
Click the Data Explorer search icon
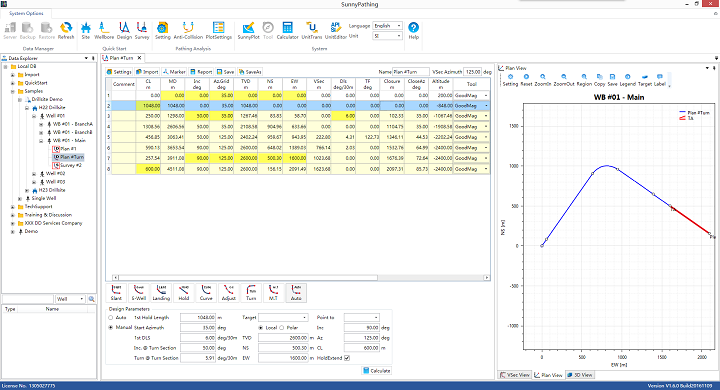pos(91,299)
